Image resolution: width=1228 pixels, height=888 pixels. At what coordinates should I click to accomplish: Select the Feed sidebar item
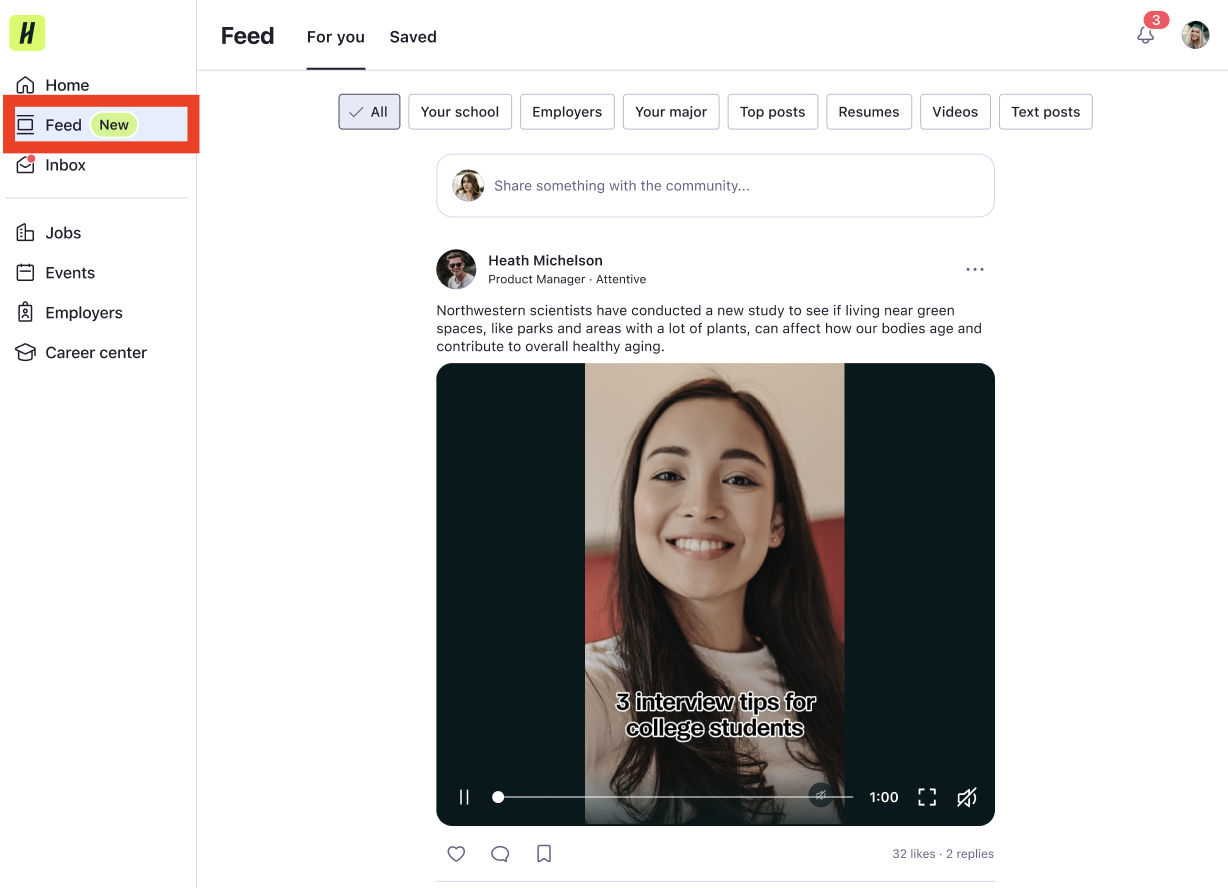pyautogui.click(x=101, y=125)
